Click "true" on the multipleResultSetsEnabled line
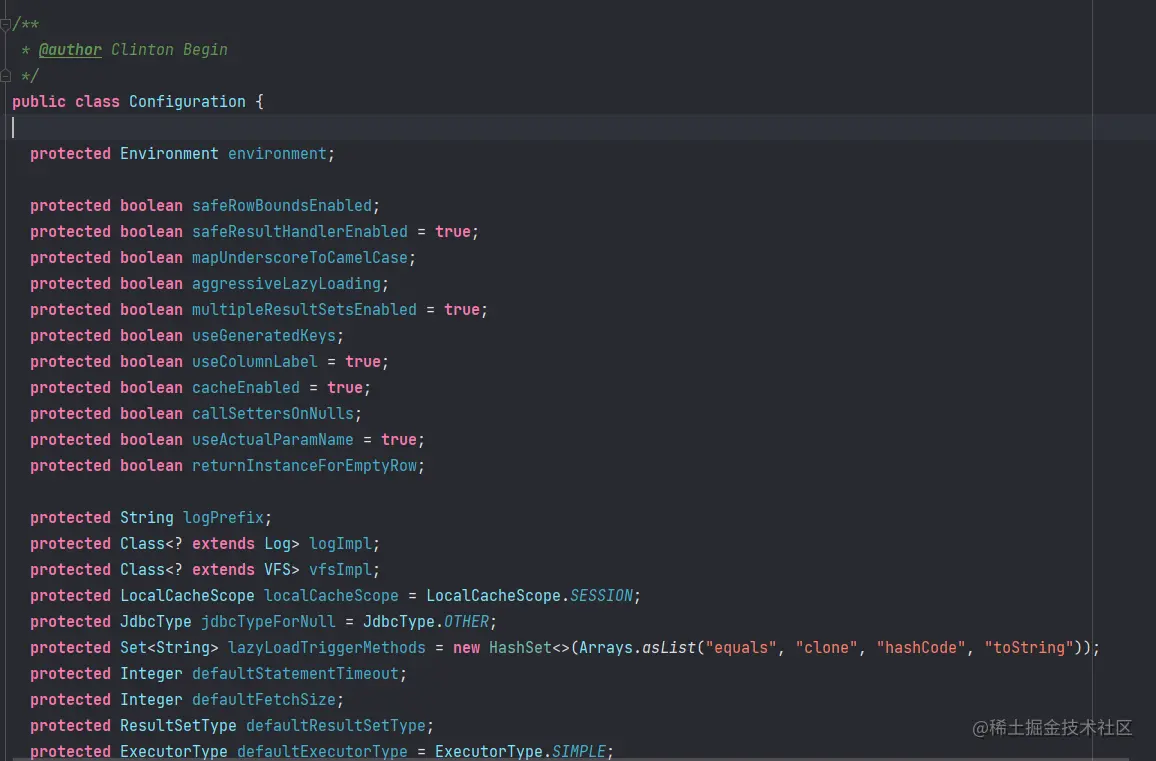 pos(462,310)
